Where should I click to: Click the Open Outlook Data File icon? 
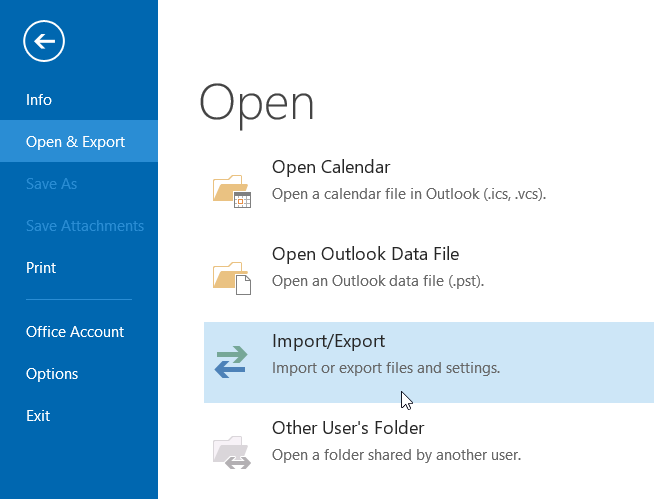click(232, 278)
